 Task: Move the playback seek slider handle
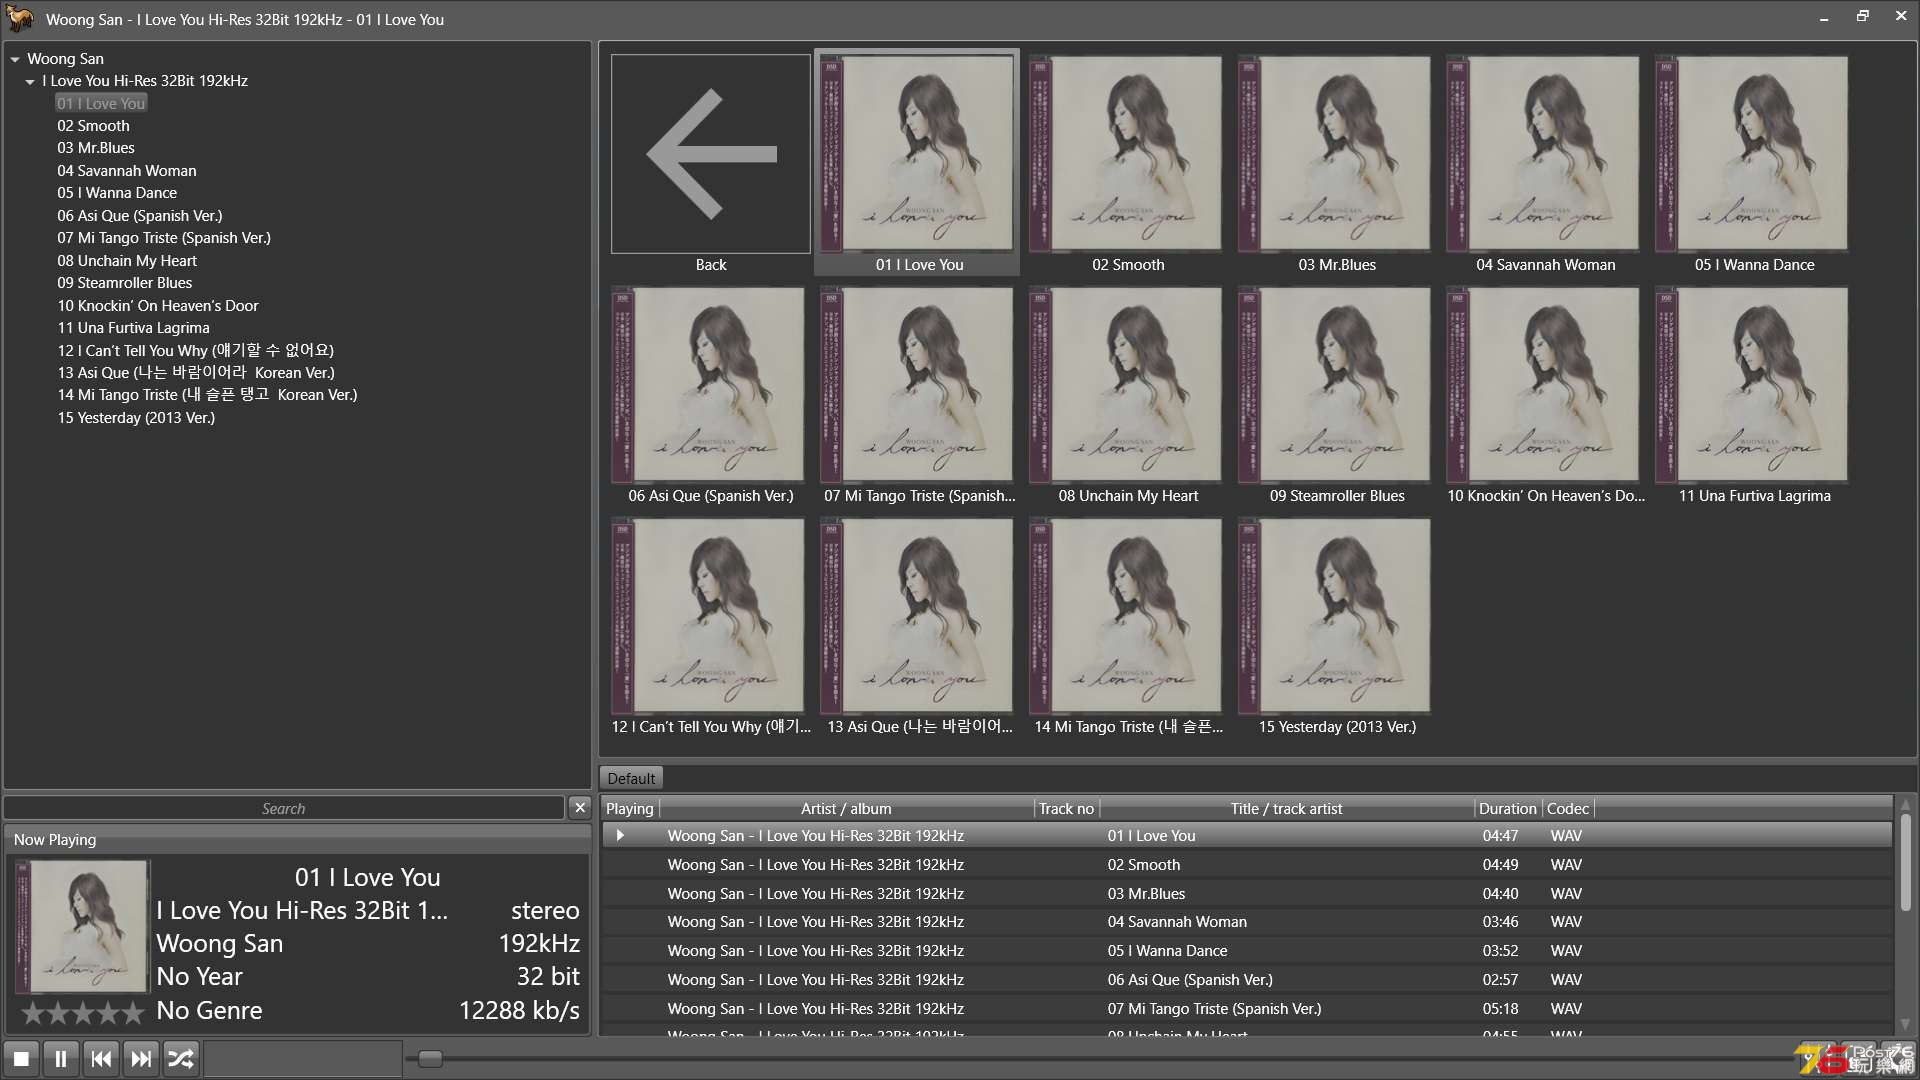point(430,1058)
